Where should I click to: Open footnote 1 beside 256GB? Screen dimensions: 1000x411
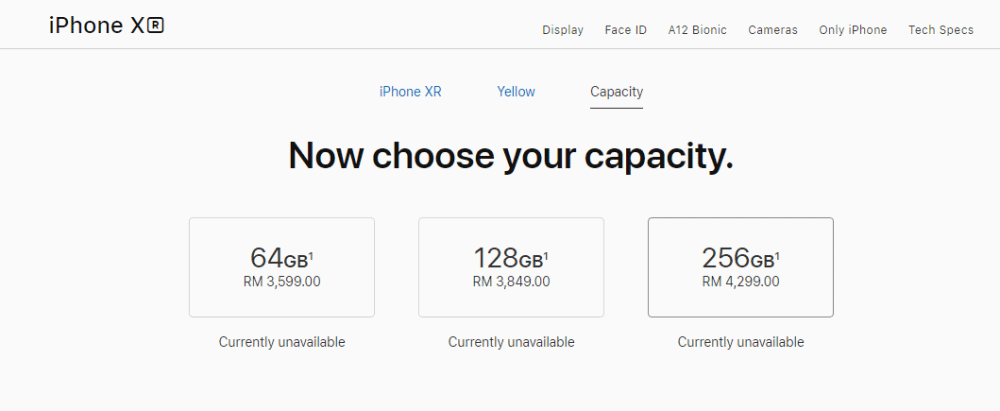point(777,255)
